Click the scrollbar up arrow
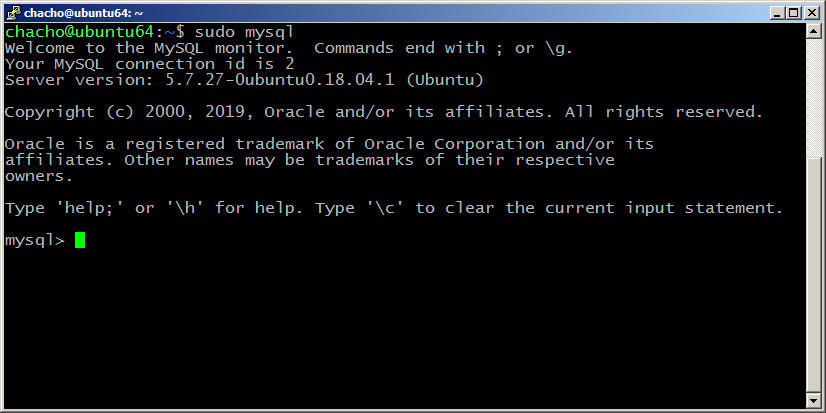 813,31
